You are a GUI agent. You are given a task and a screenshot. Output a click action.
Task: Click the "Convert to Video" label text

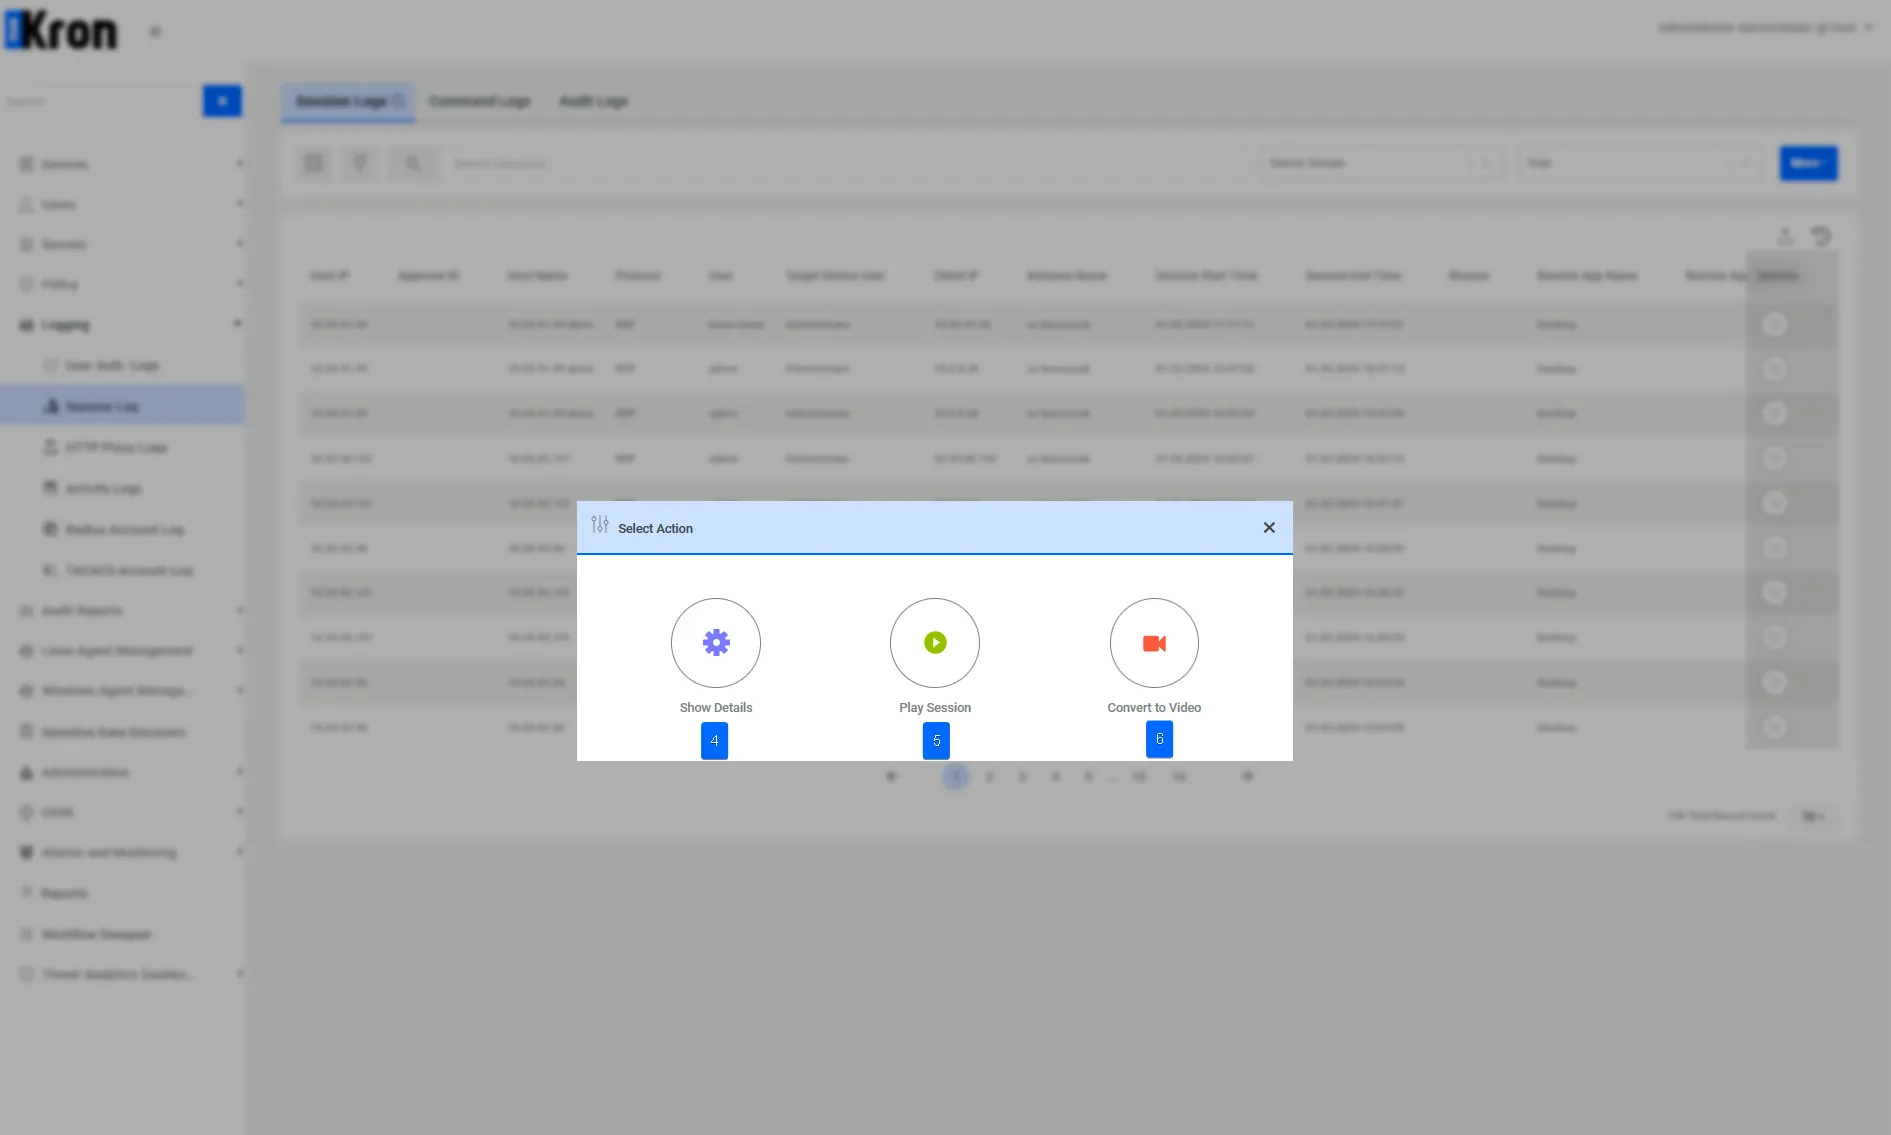click(1154, 708)
